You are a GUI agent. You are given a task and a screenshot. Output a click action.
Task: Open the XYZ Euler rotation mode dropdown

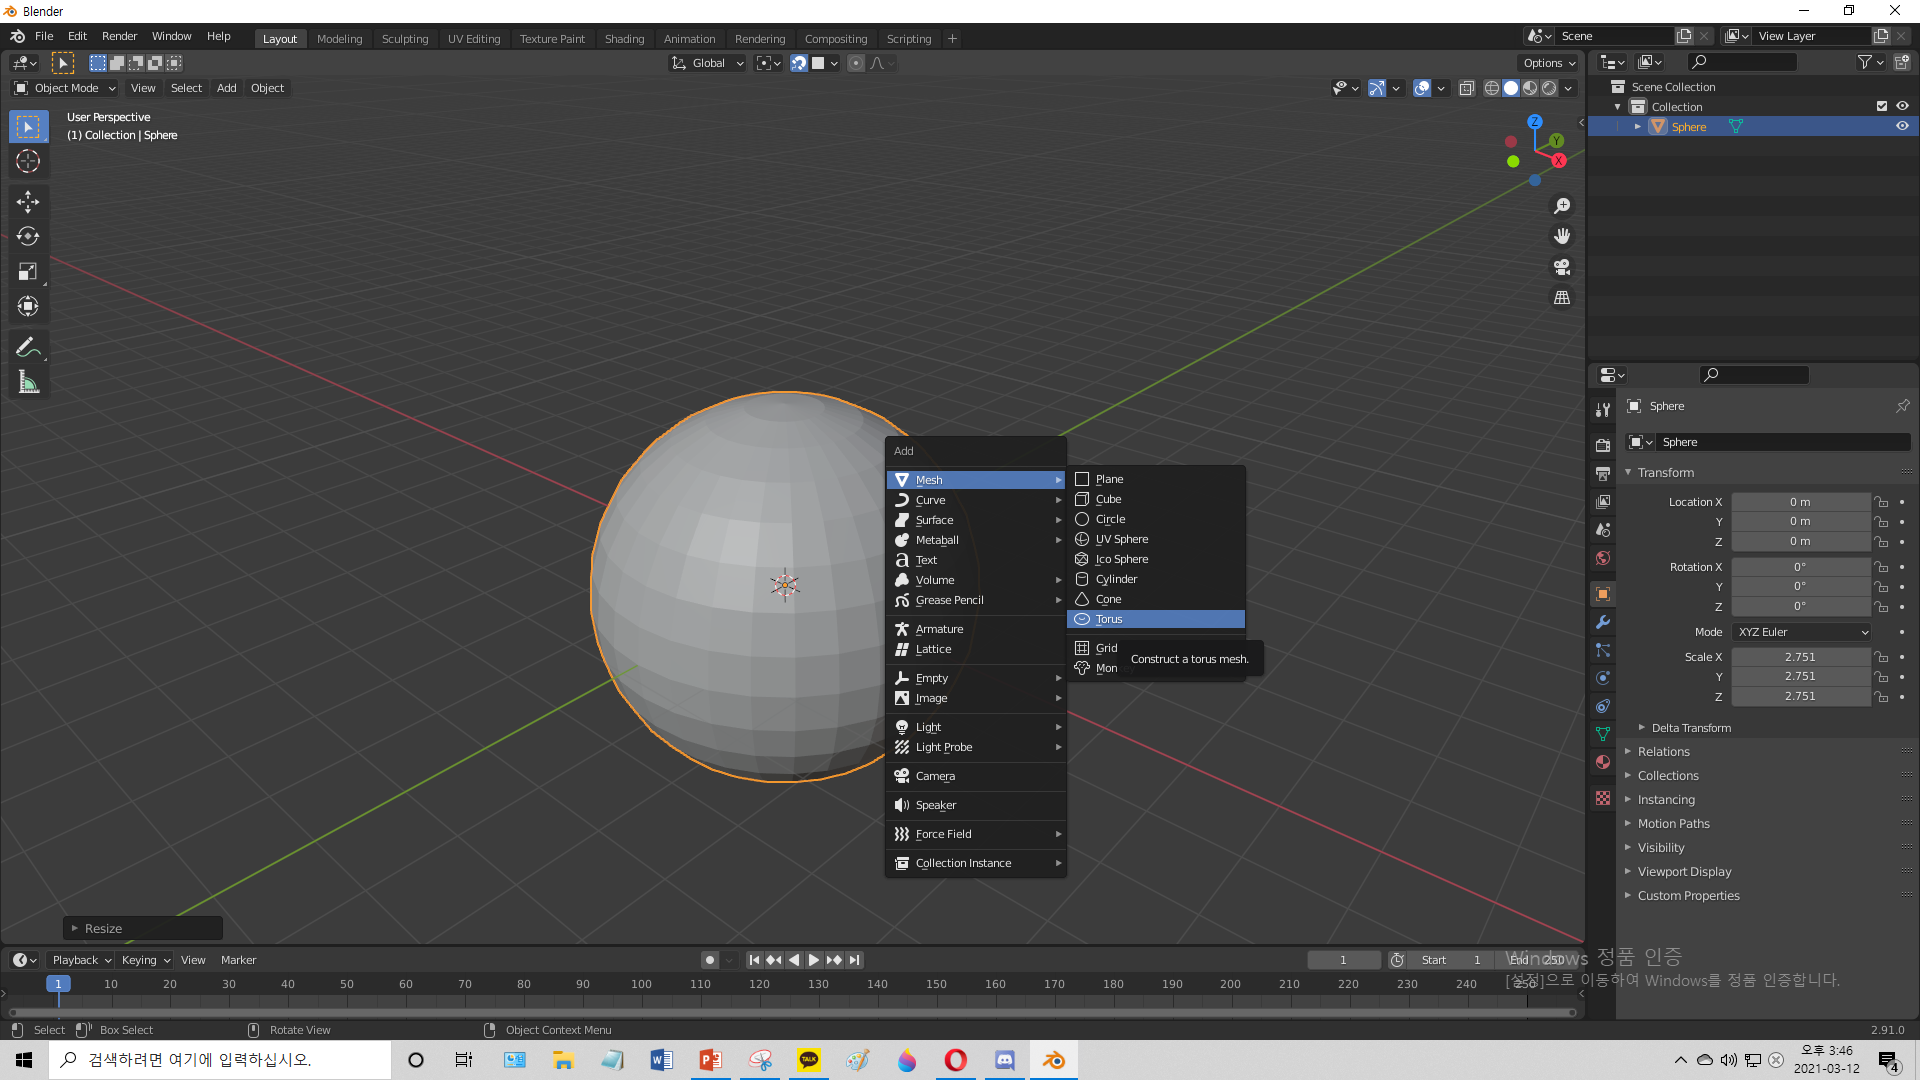click(x=1801, y=632)
